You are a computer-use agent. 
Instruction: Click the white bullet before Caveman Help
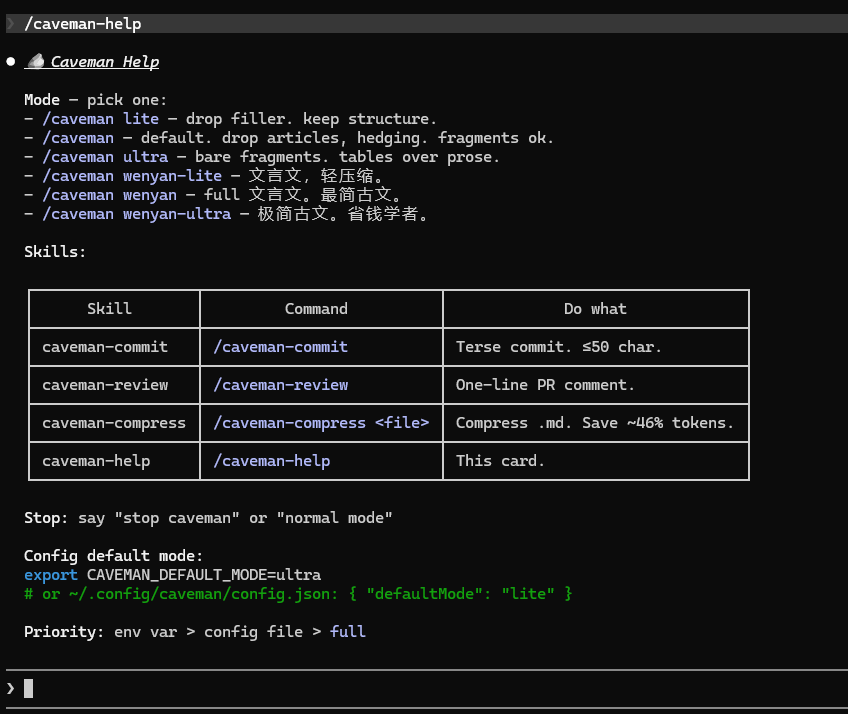11,62
